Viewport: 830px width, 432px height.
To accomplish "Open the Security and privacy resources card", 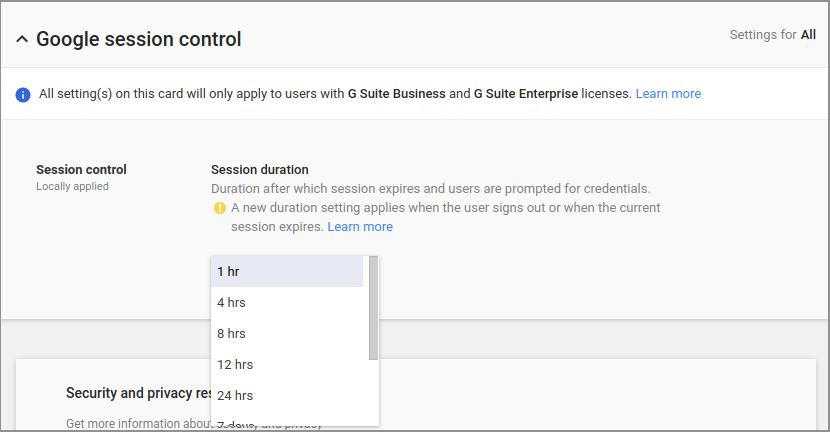I will click(139, 393).
